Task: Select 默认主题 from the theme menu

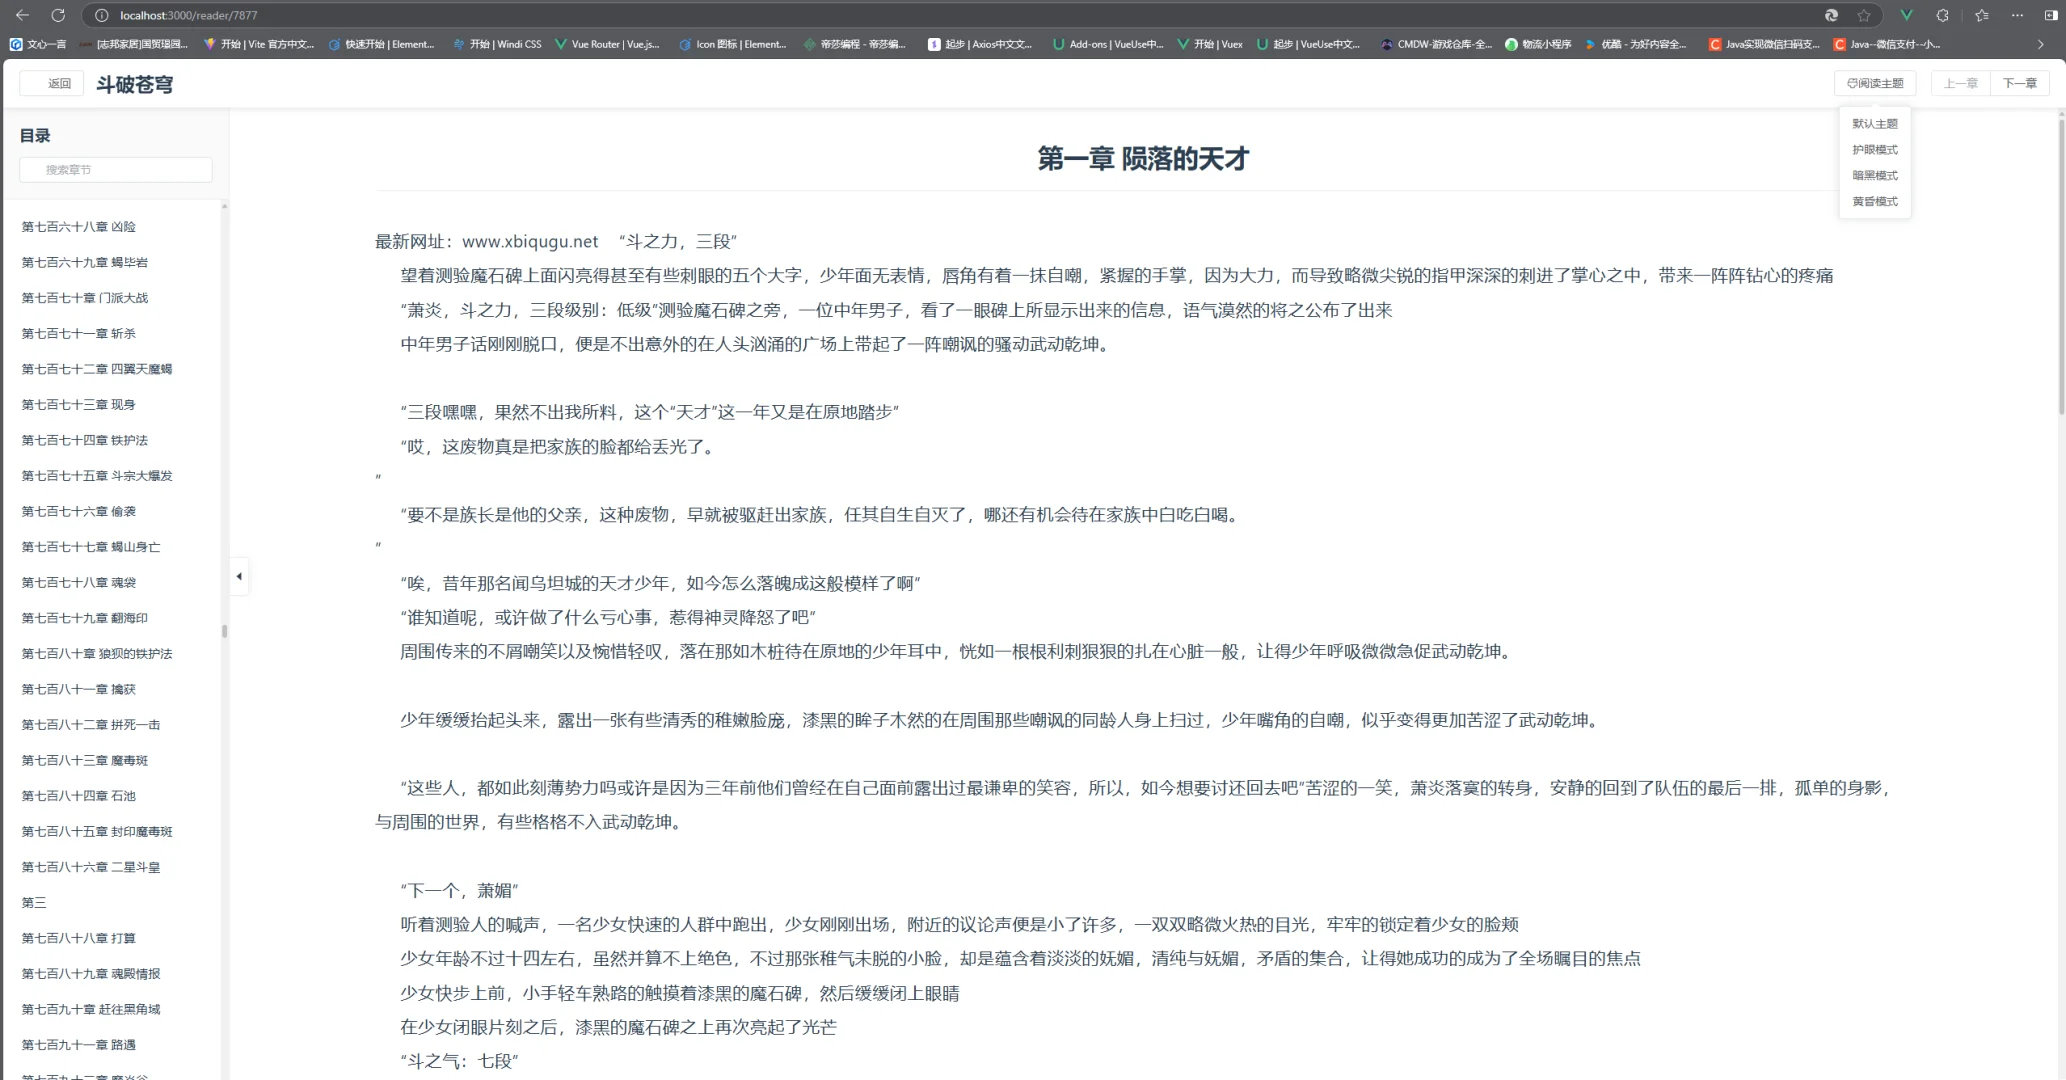Action: point(1875,124)
